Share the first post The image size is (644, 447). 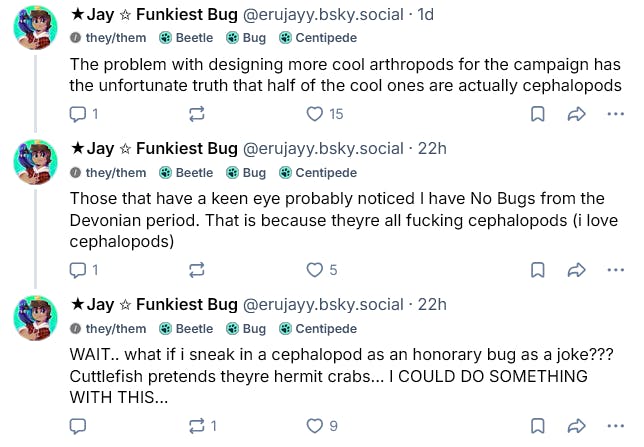tap(576, 113)
